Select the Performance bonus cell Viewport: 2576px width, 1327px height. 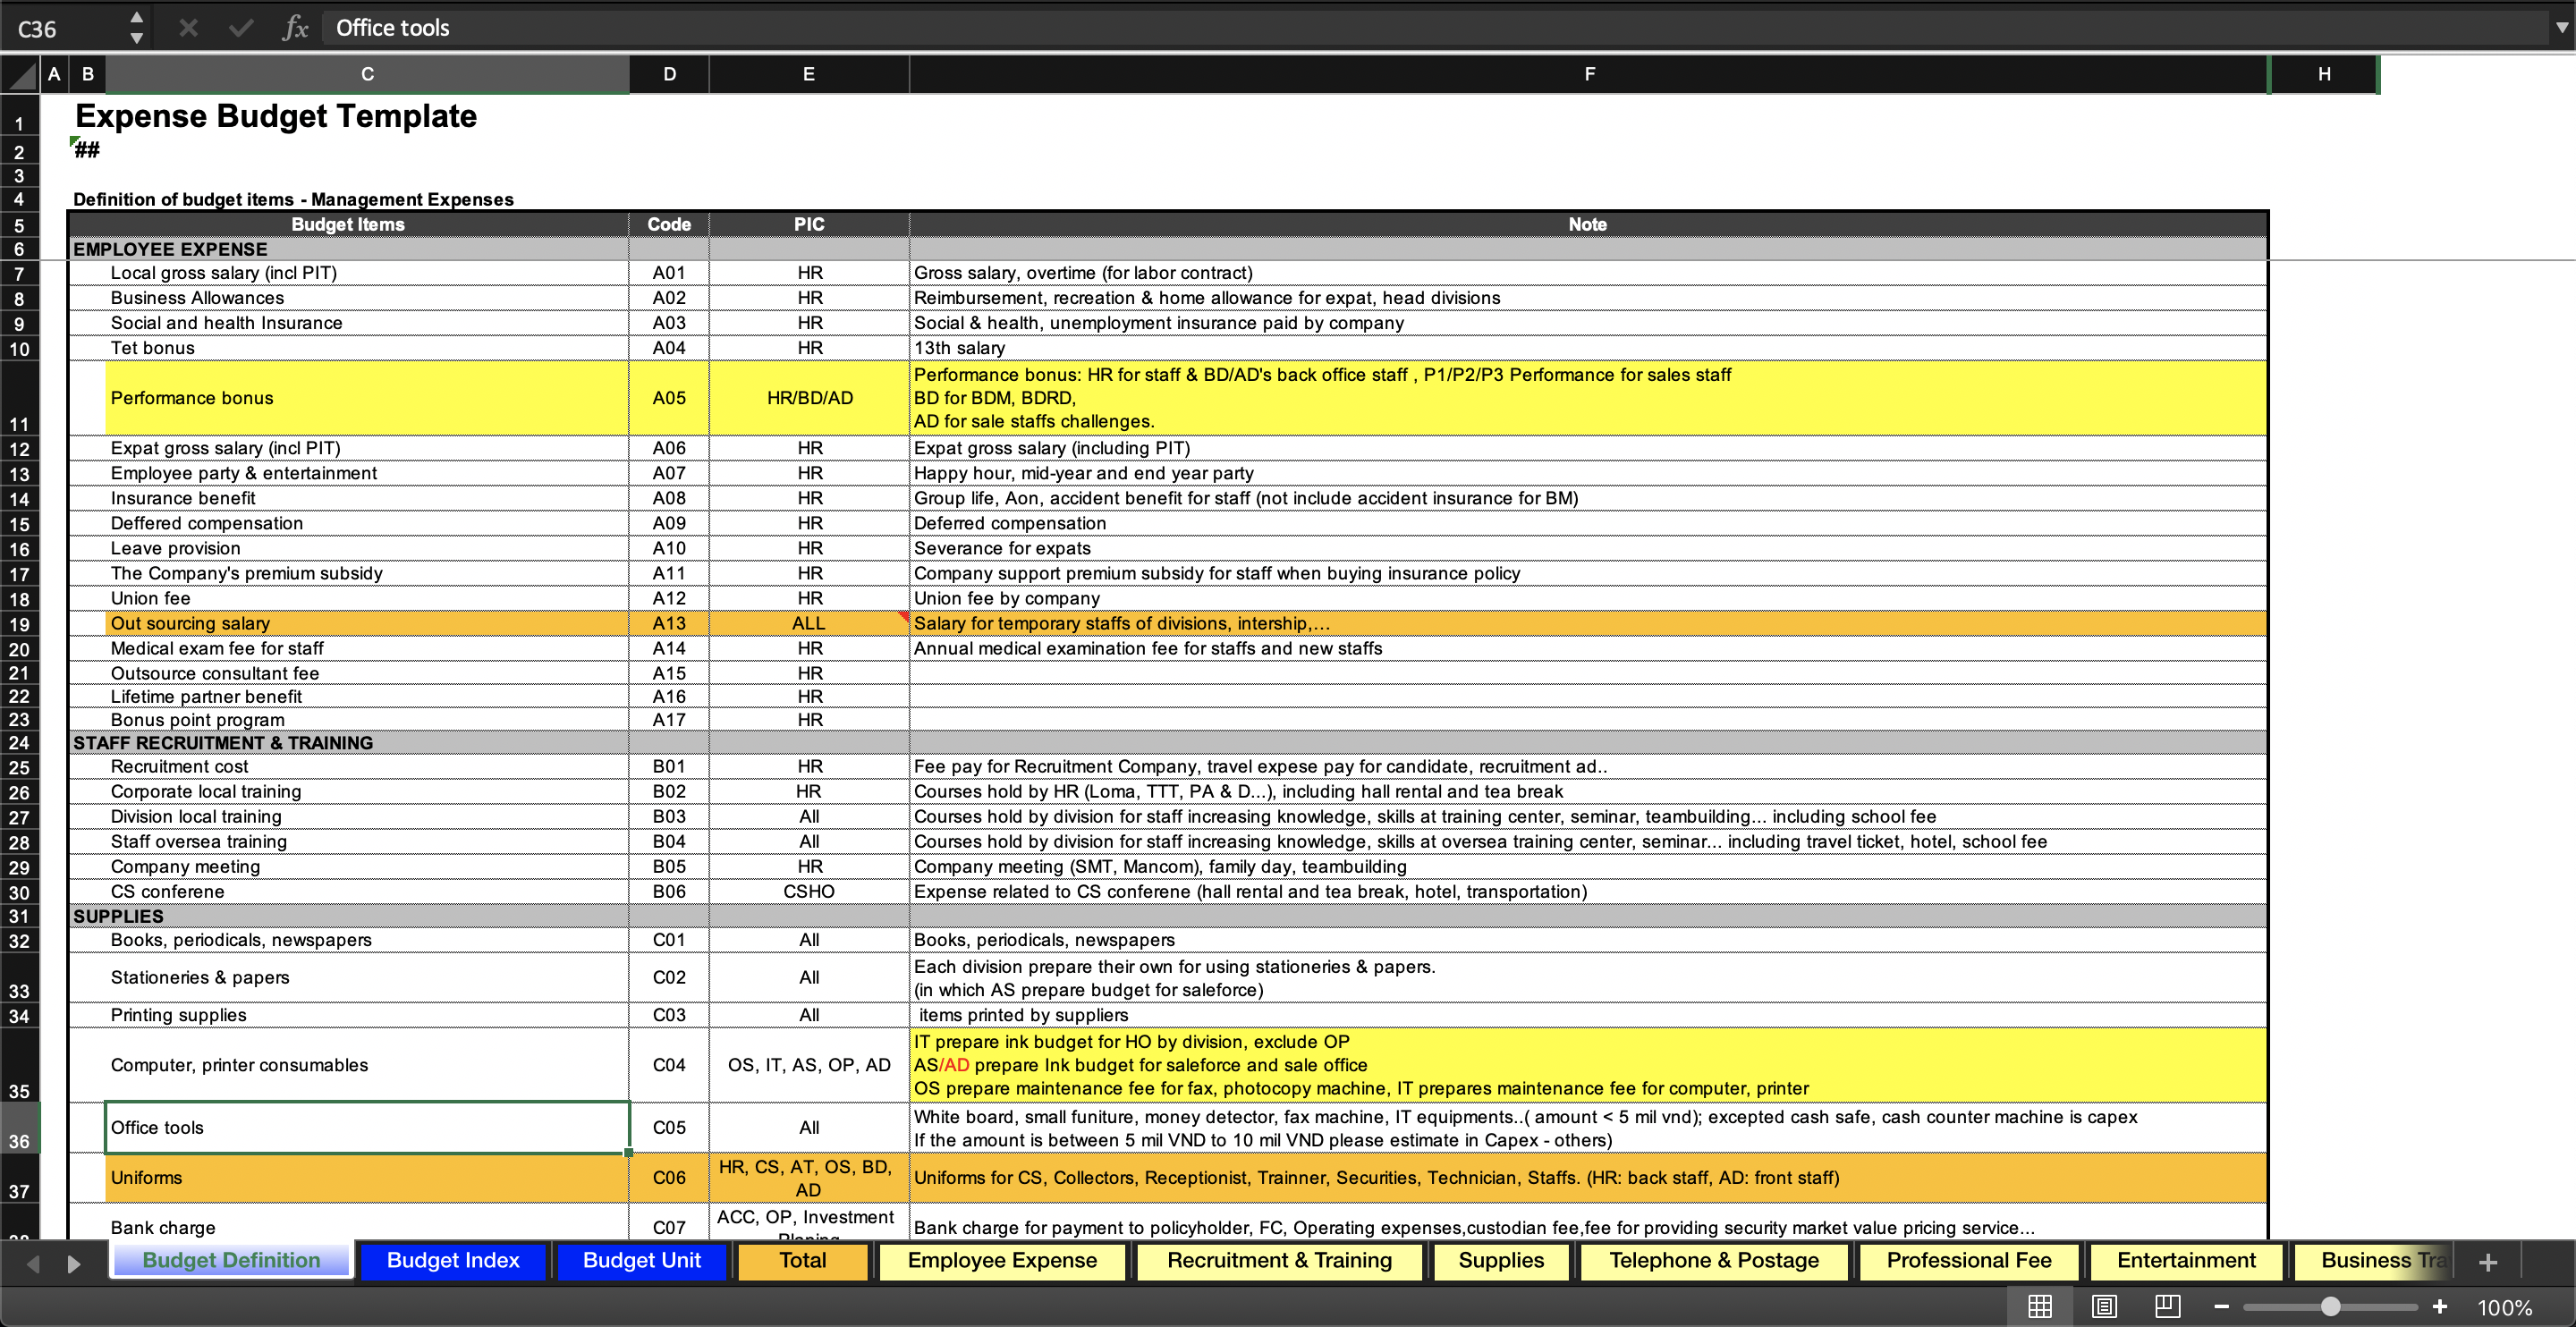(367, 398)
